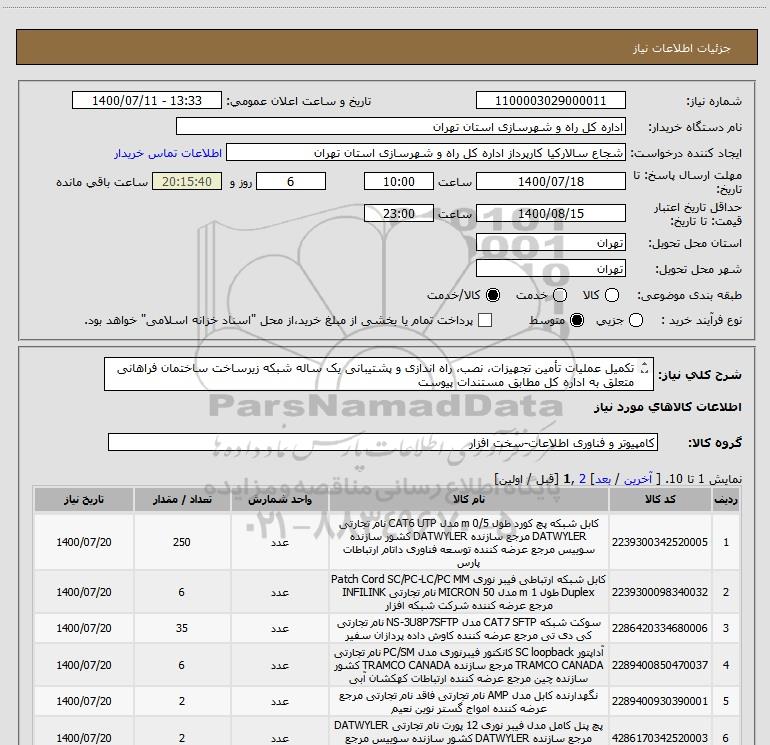Choose جزیی purchase process radio
Screen dimensions: 770x745
[x=636, y=321]
